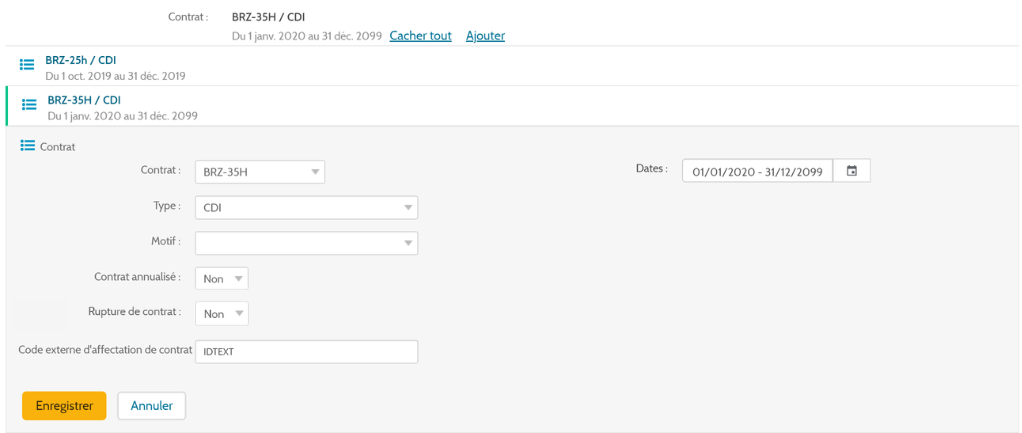Select BRZ-25h / CDI contract row title

pos(81,61)
